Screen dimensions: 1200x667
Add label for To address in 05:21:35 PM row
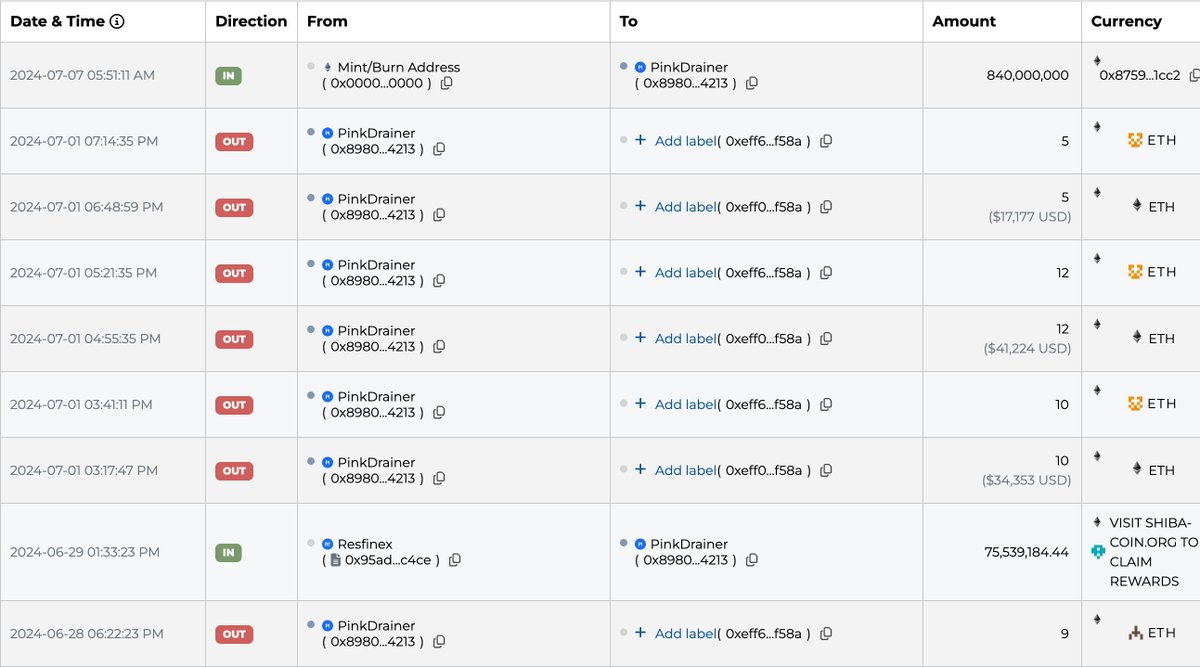tap(685, 273)
